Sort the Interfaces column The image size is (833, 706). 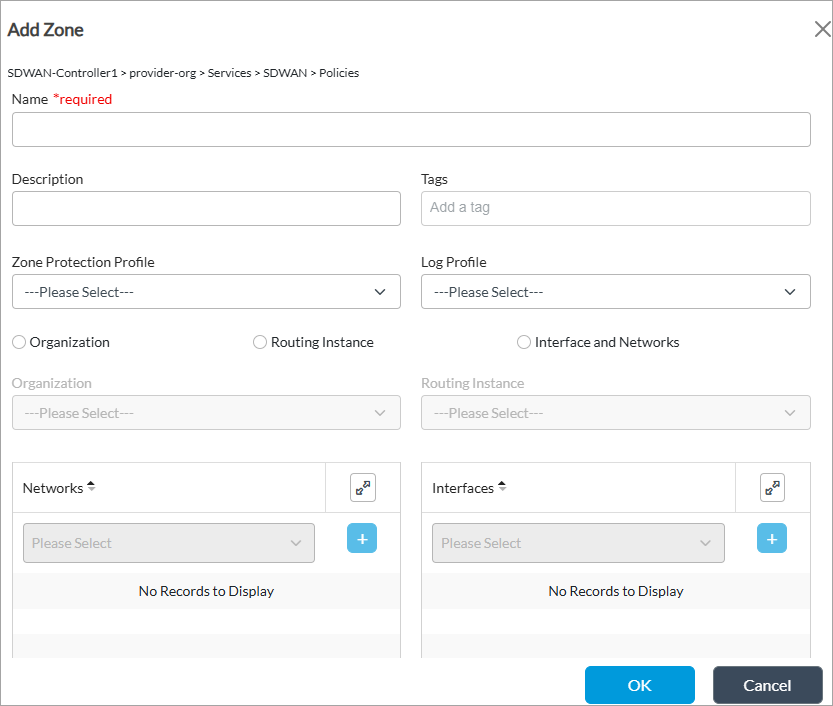pyautogui.click(x=502, y=487)
